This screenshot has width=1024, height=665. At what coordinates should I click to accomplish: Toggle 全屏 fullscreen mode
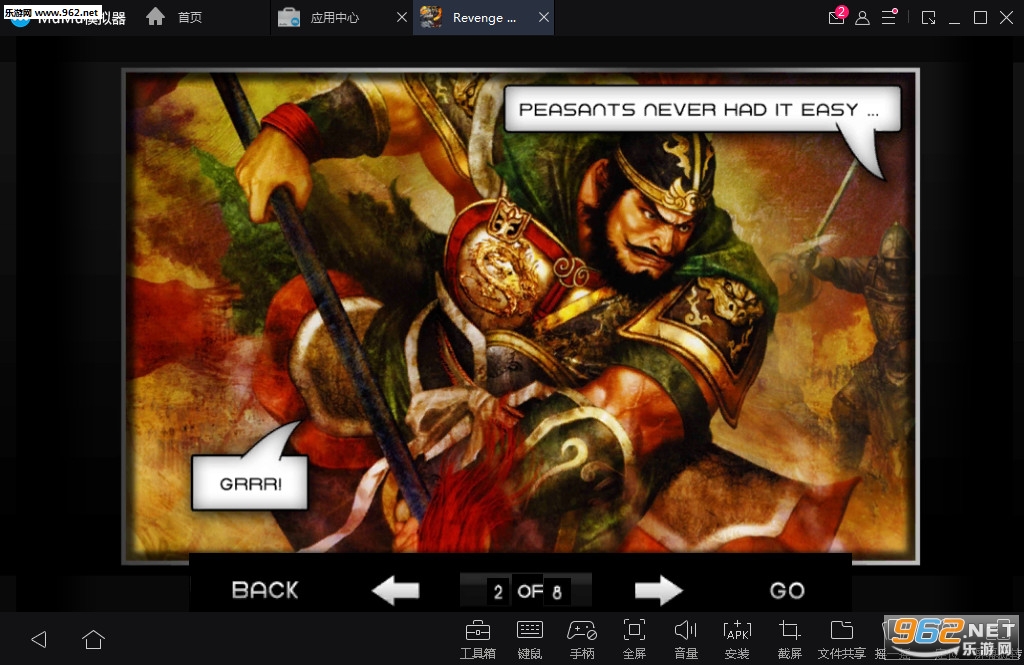click(634, 638)
